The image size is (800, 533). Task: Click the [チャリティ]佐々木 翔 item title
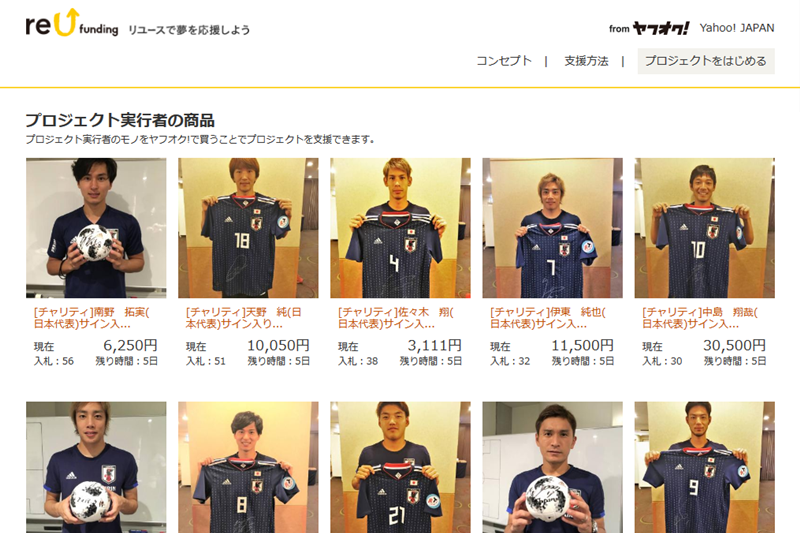(395, 318)
